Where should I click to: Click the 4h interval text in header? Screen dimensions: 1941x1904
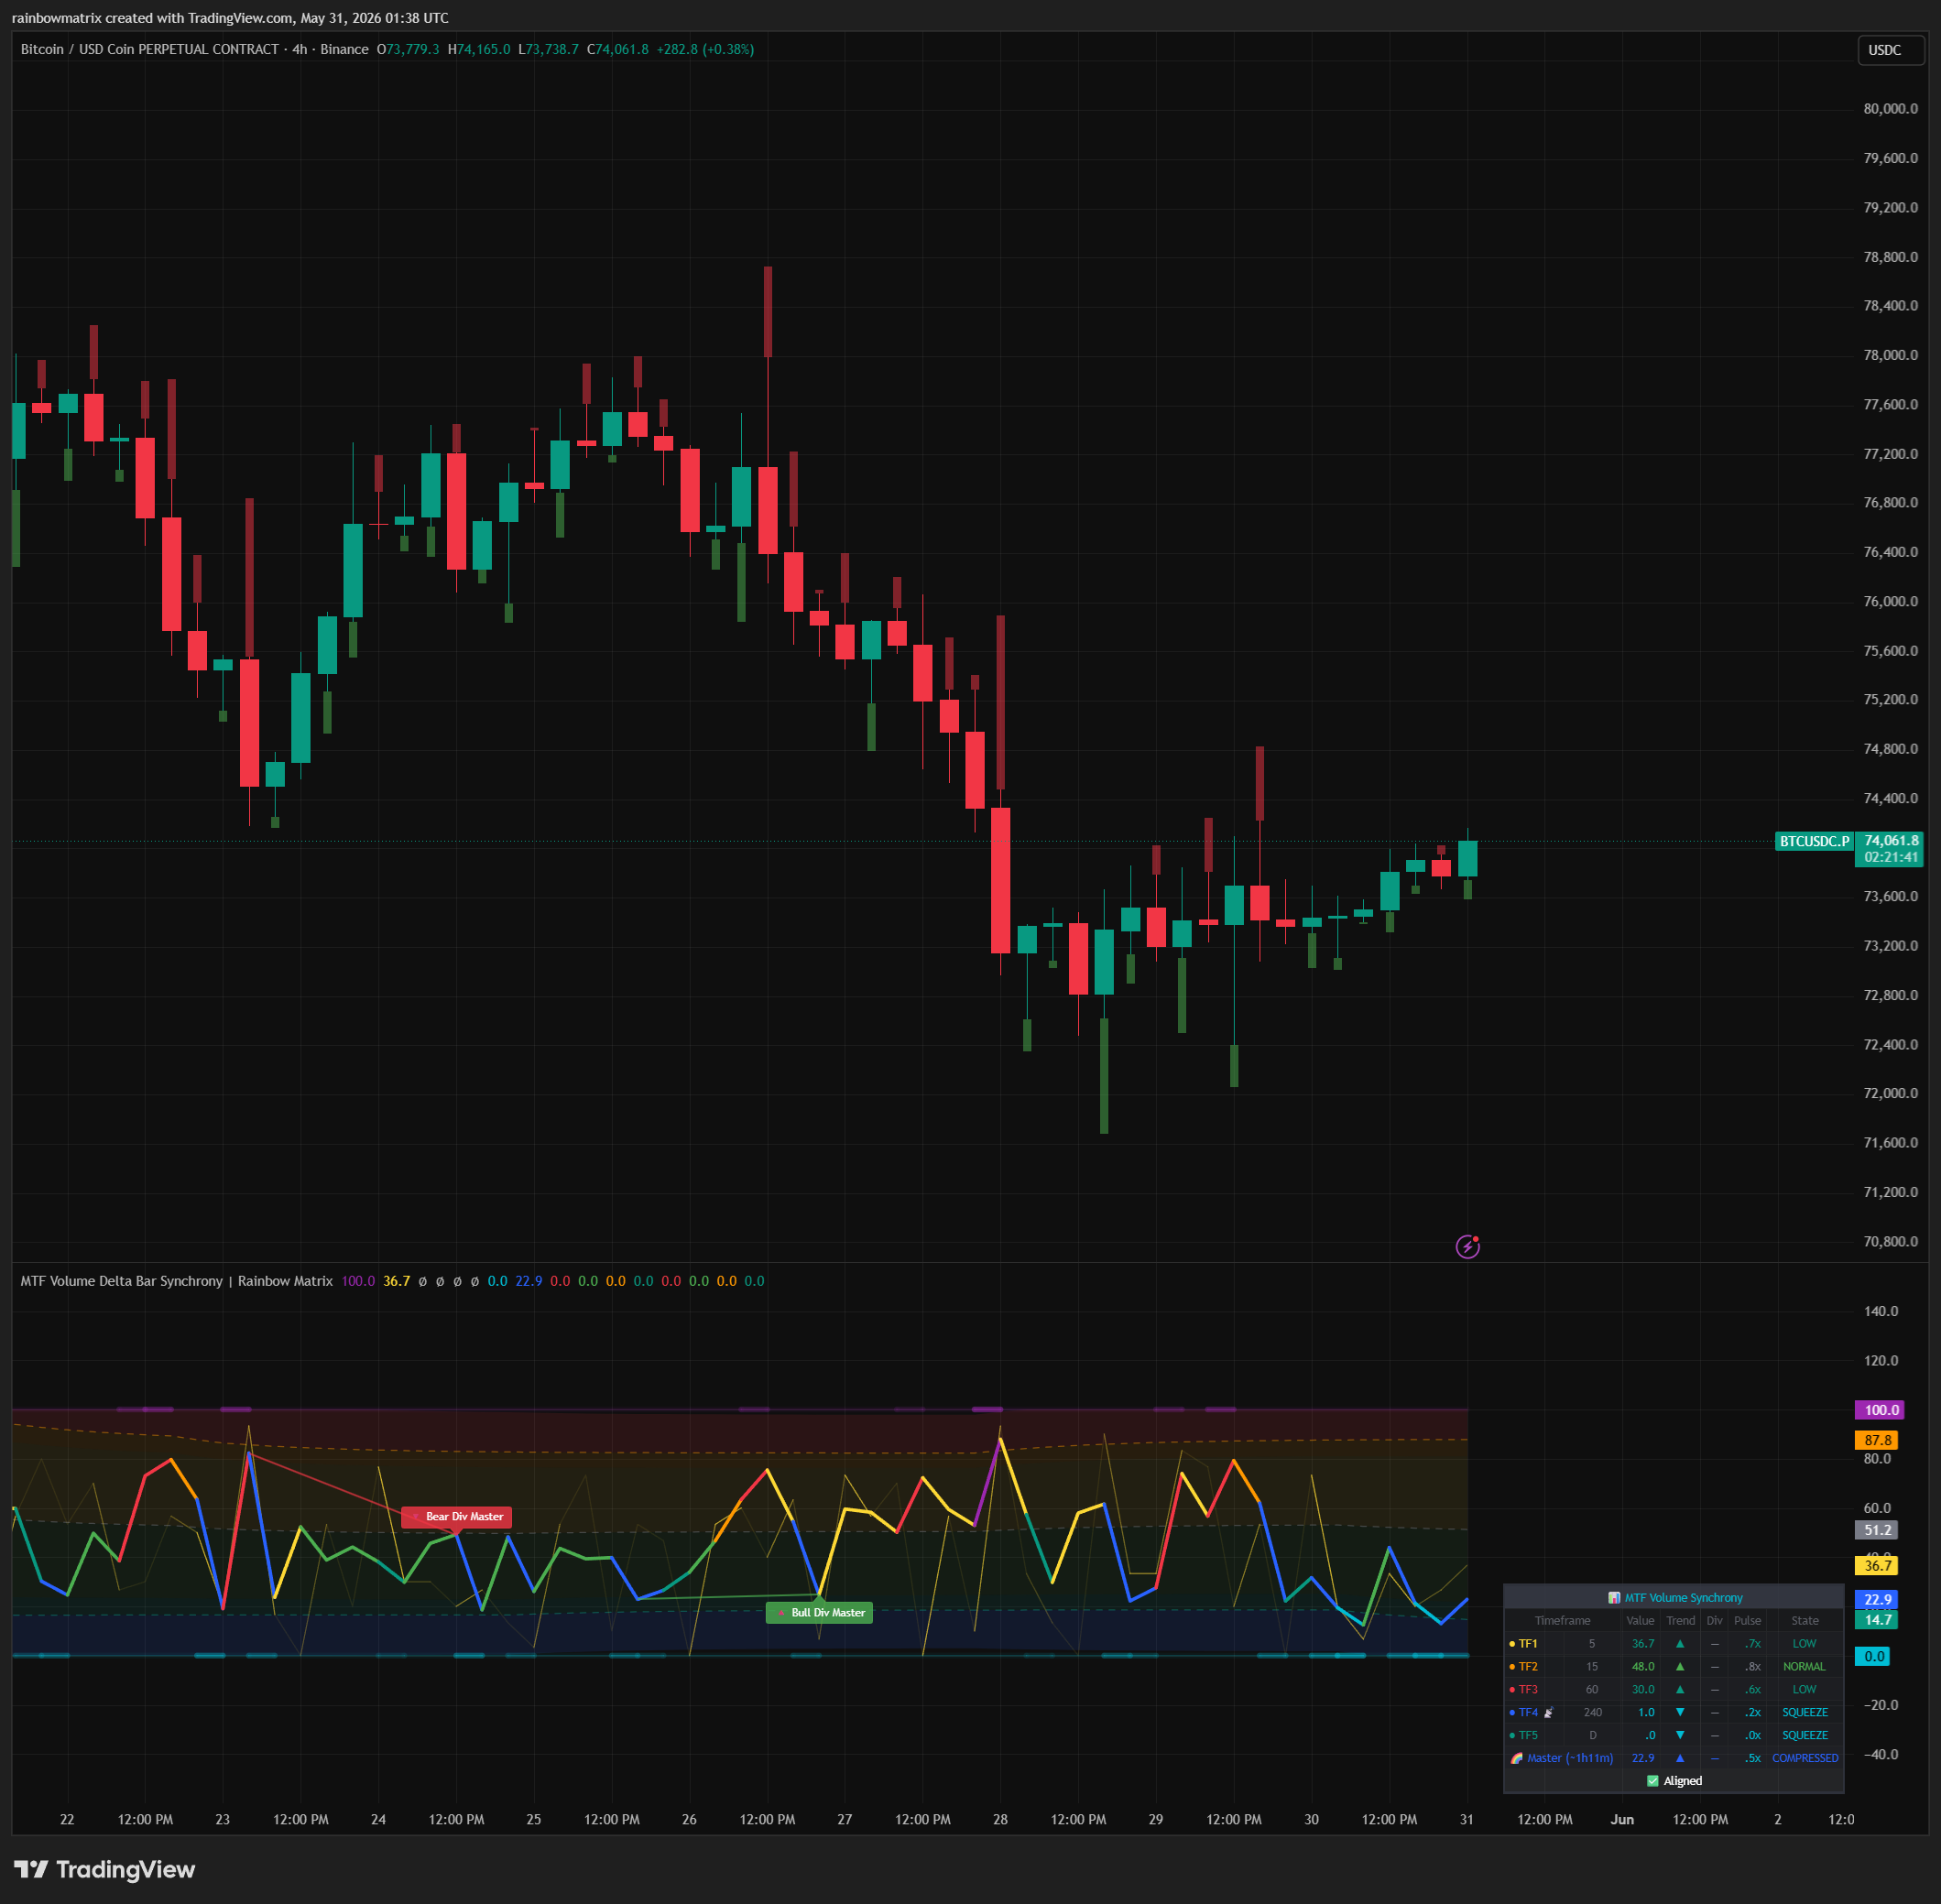click(x=300, y=49)
